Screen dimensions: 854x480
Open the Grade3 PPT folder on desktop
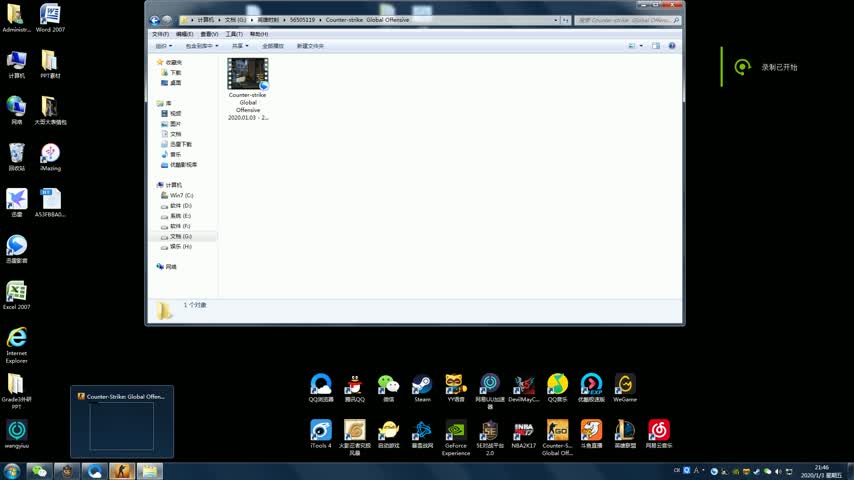[x=16, y=391]
